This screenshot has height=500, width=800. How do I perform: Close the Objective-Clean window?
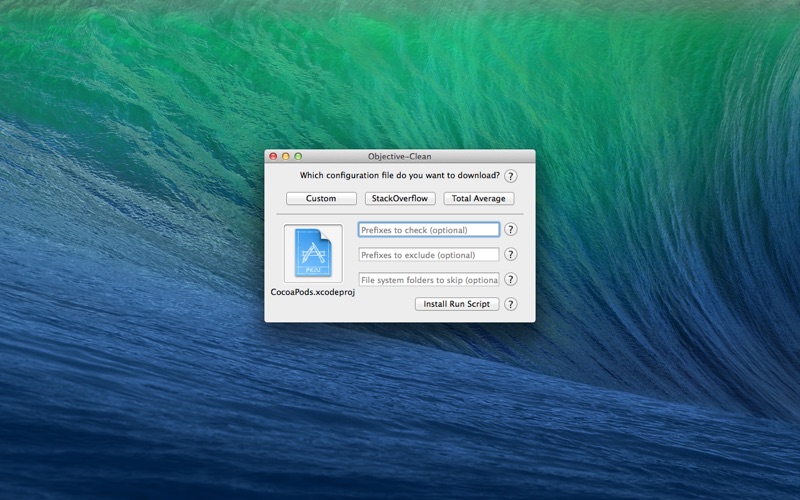[x=273, y=156]
